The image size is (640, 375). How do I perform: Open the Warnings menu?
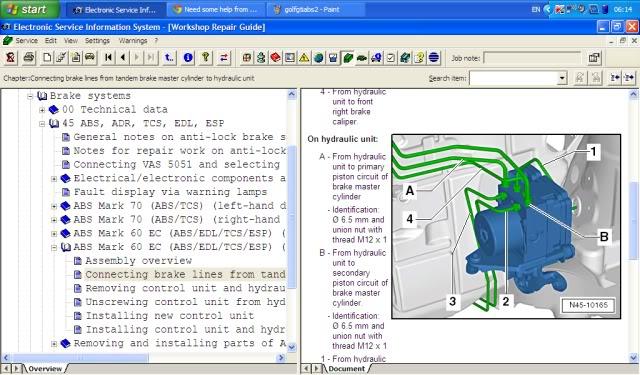click(x=133, y=40)
